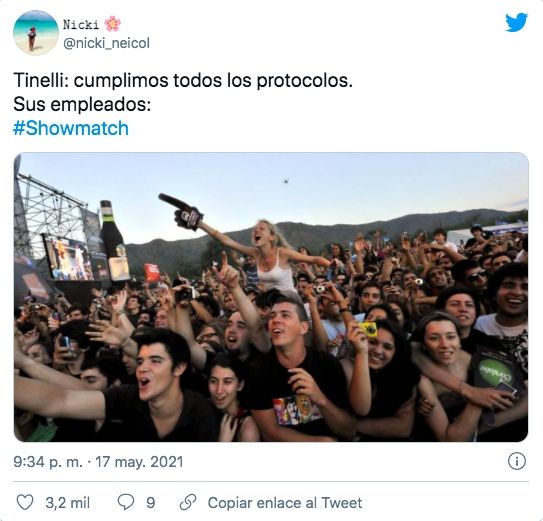The image size is (543, 521).
Task: Click the 3,2 mil likes count
Action: (68, 503)
